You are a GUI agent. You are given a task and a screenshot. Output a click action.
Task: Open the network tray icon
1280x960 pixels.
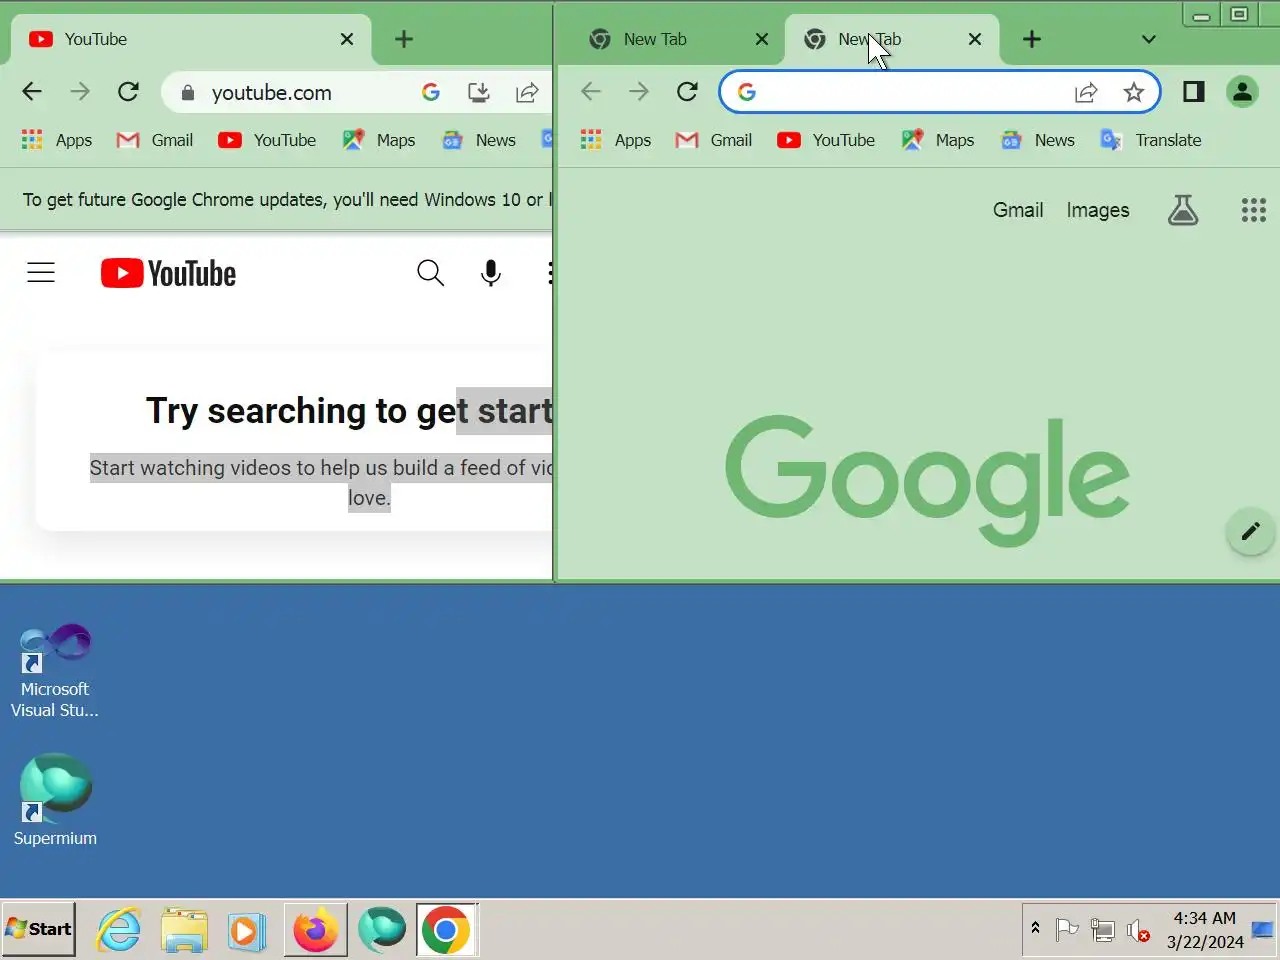tap(1103, 930)
